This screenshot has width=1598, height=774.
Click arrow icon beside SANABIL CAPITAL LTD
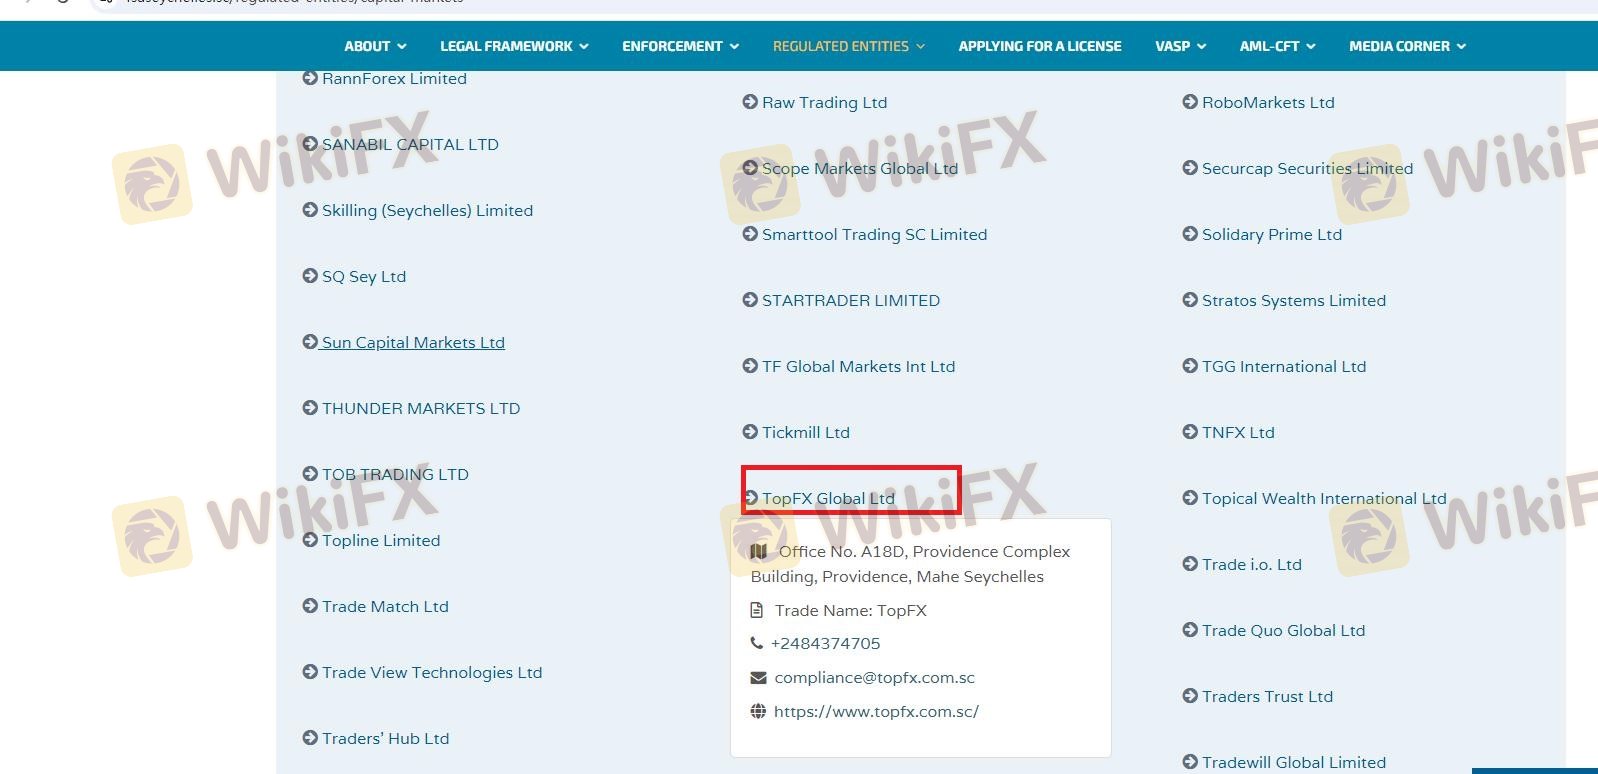tap(310, 144)
